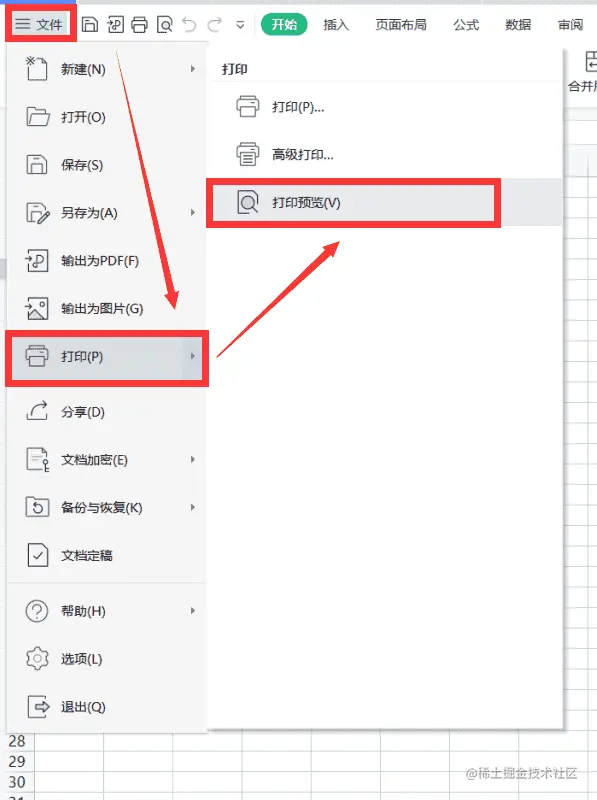The height and width of the screenshot is (800, 597).
Task: Expand the 新建(N) submenu arrow
Action: point(192,68)
